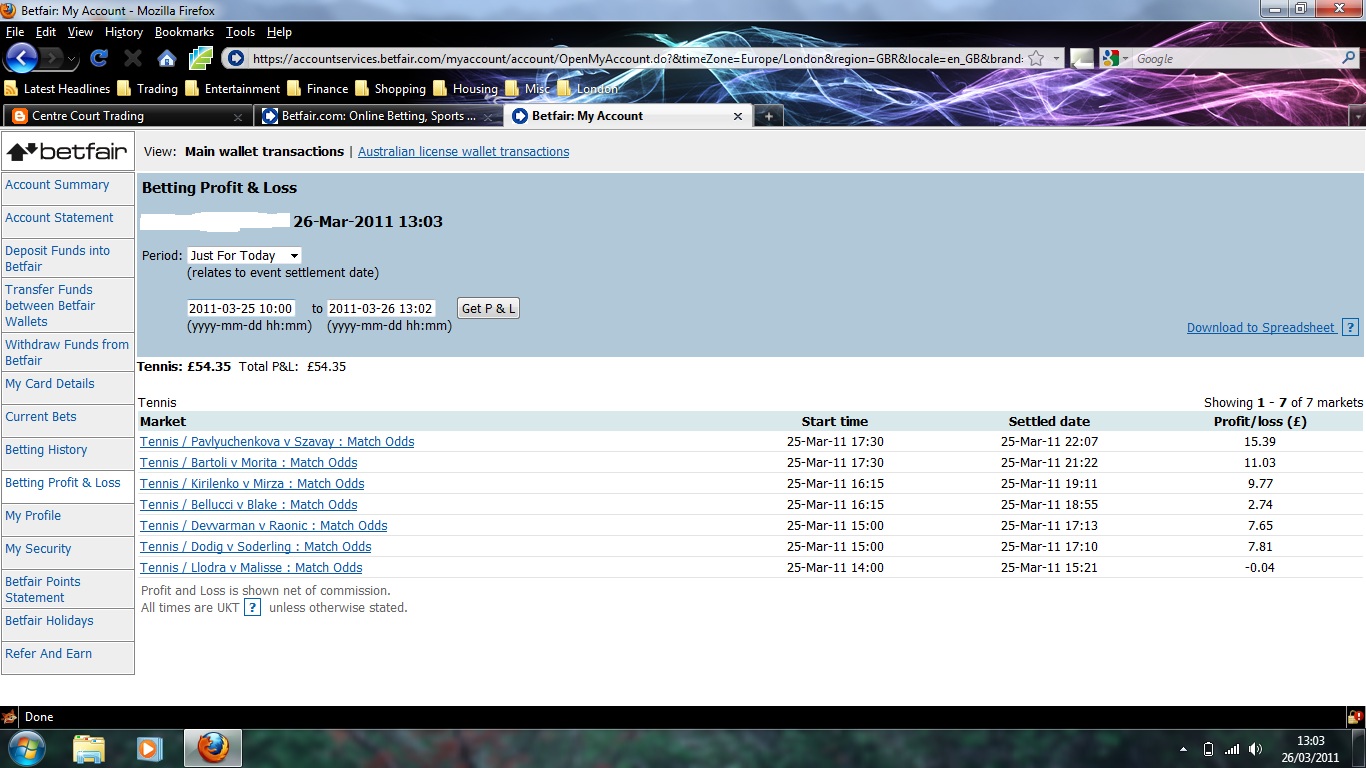Open Bartoli v Morita Match Odds market
The image size is (1366, 768).
pos(248,463)
